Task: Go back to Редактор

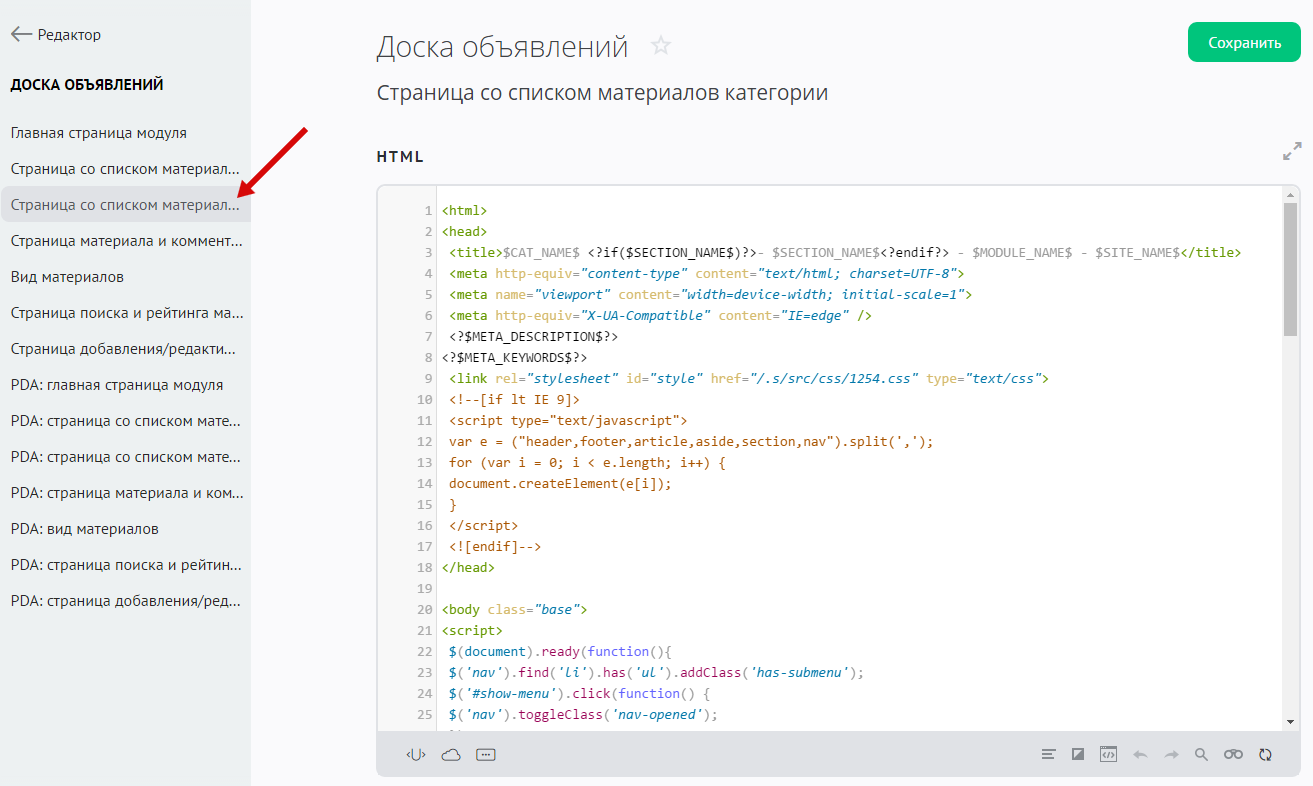Action: (x=56, y=35)
